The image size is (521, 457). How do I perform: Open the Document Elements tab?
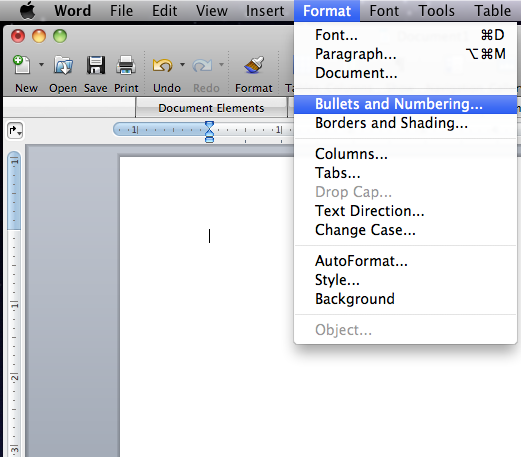coord(211,108)
